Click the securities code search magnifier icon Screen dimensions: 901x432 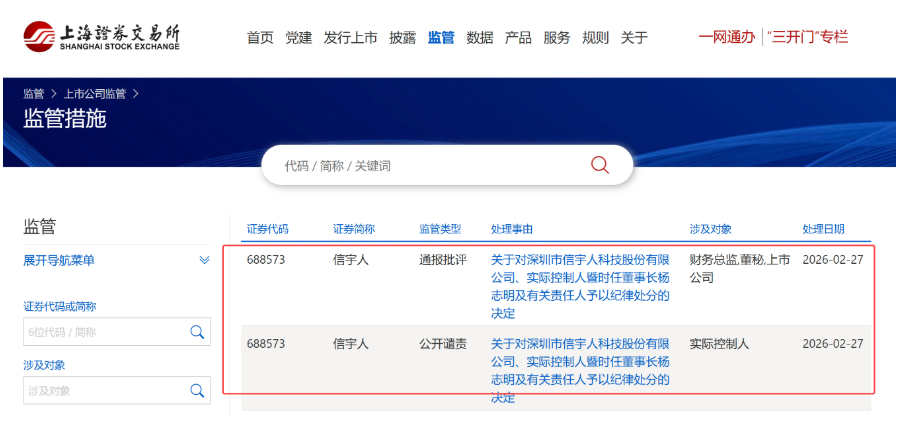click(x=197, y=332)
